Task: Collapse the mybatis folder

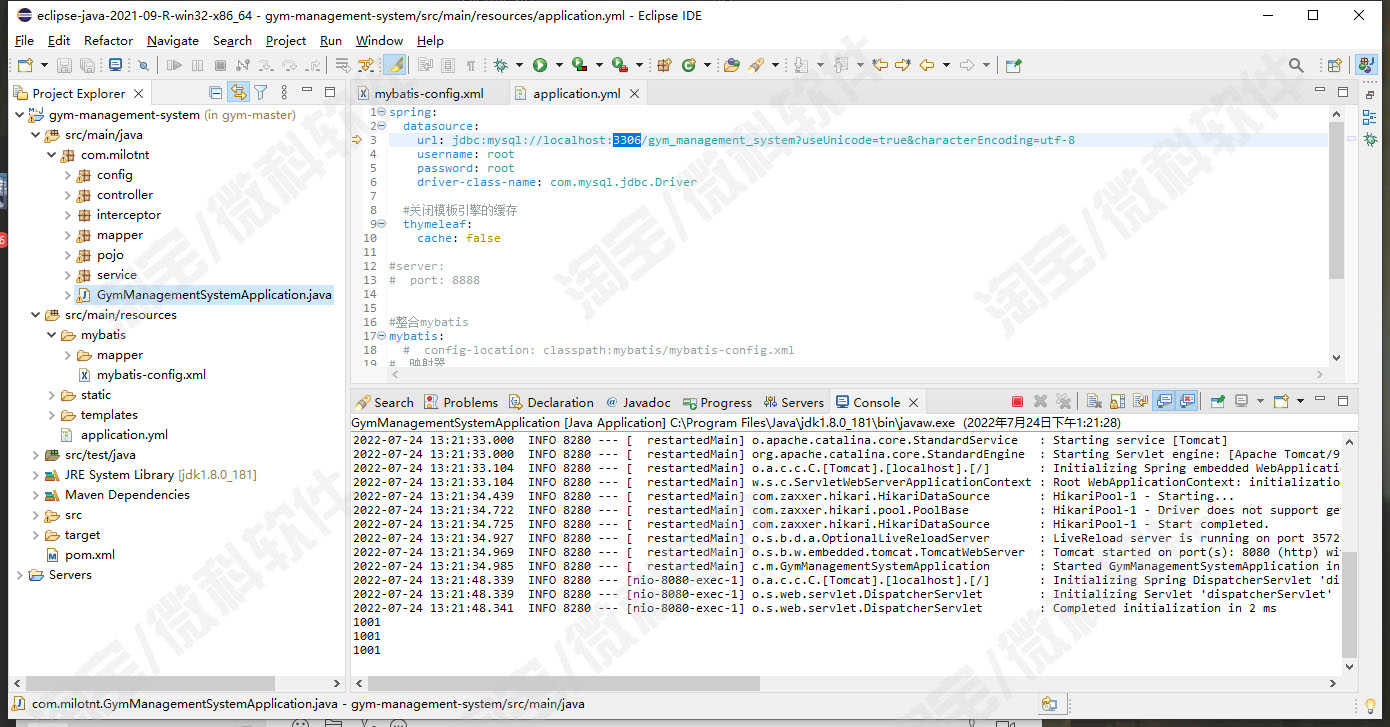Action: (x=51, y=335)
